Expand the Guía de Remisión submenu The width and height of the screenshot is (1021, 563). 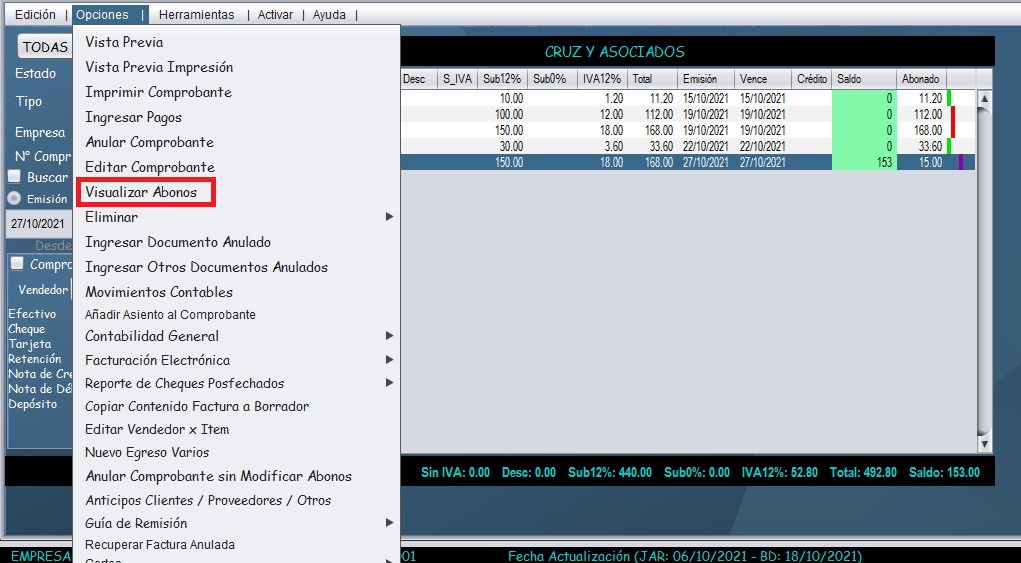click(389, 523)
